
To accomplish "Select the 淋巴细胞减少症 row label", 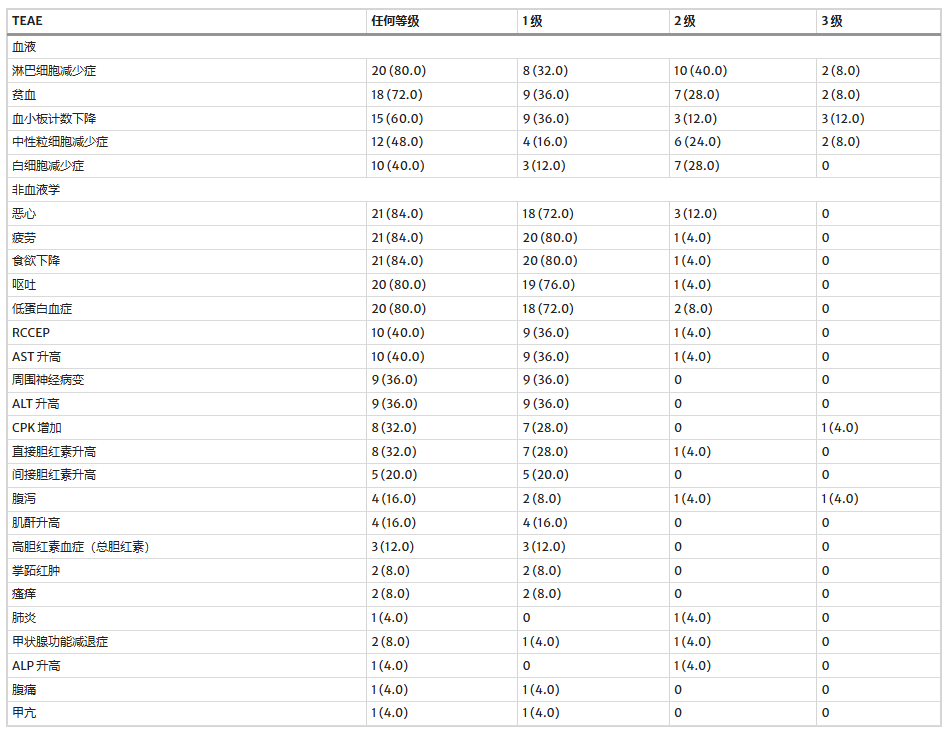I will pos(54,71).
